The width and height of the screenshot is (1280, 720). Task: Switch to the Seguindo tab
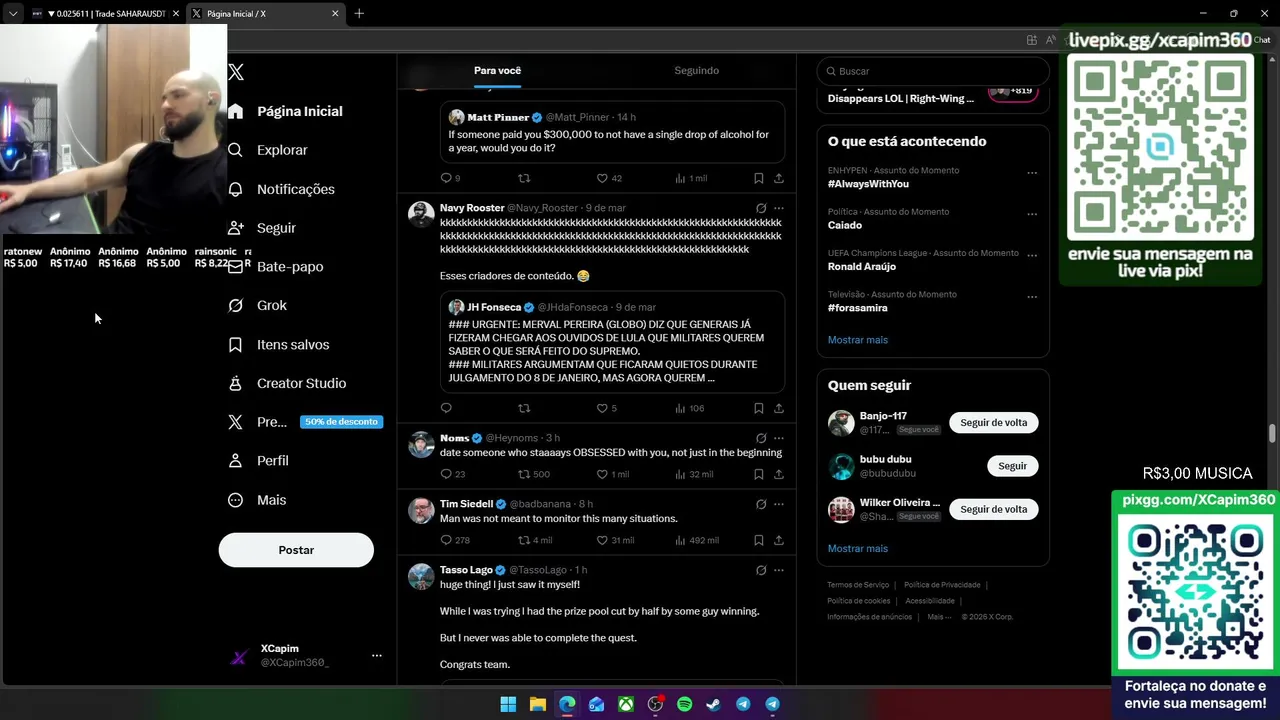[x=696, y=71]
